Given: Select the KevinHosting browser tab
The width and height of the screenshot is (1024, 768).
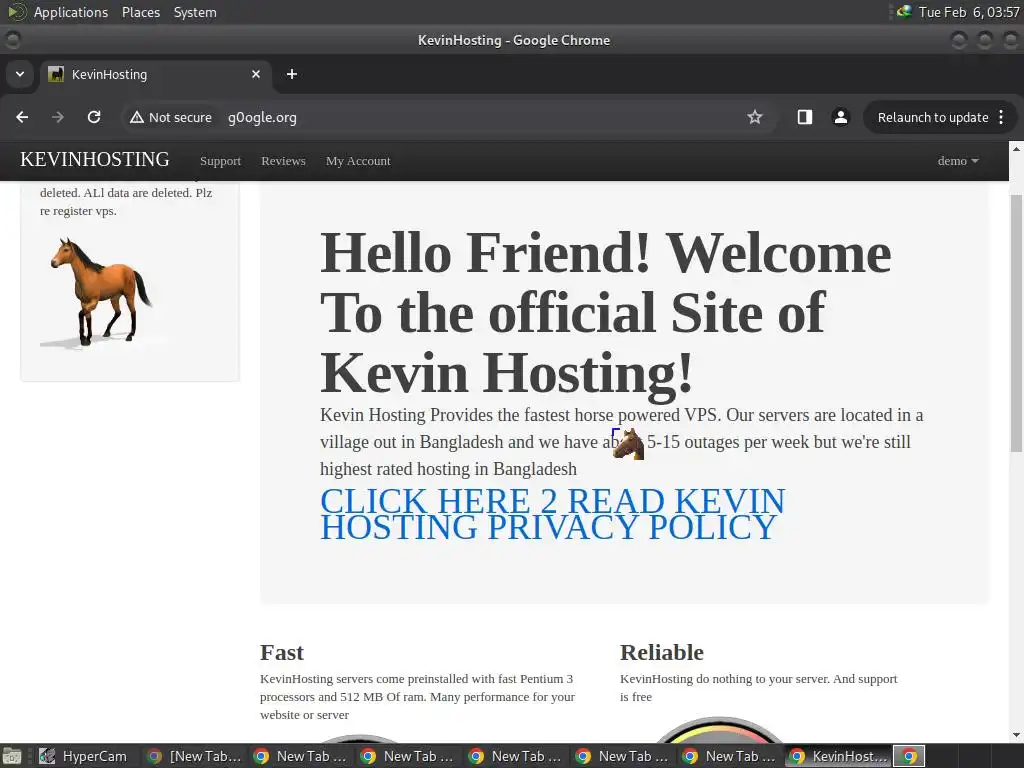Looking at the screenshot, I should coord(155,74).
